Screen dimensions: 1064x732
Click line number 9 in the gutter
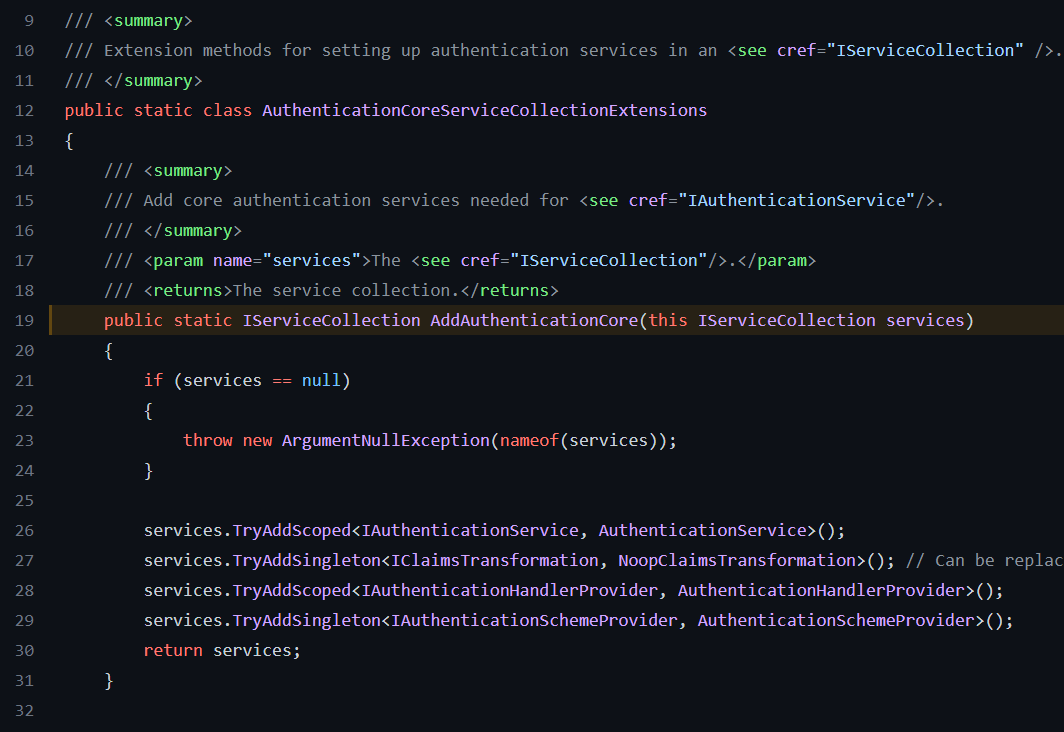point(28,21)
